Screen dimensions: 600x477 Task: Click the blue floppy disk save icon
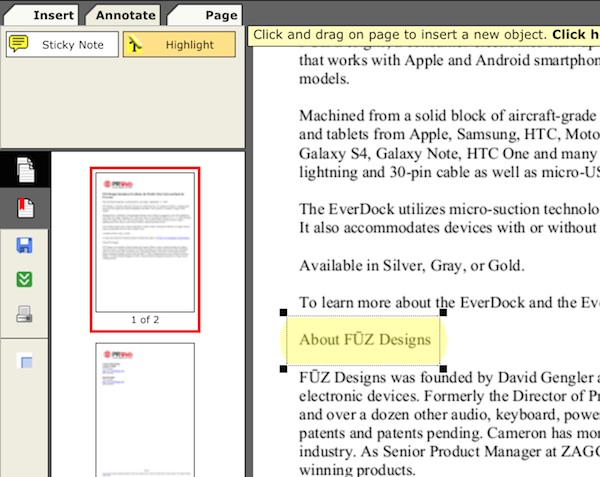pyautogui.click(x=24, y=245)
